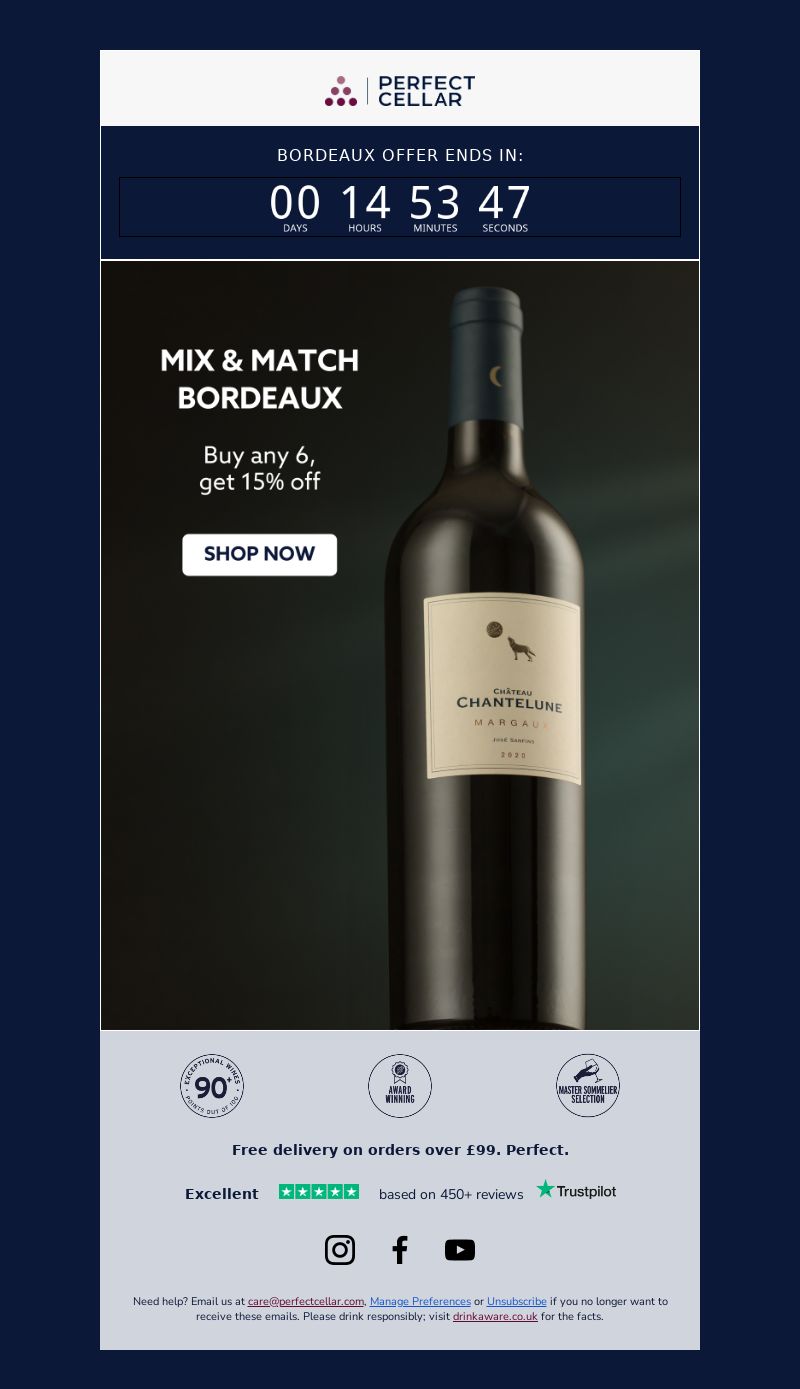The height and width of the screenshot is (1389, 800).
Task: Open the Instagram icon link
Action: tap(340, 1250)
